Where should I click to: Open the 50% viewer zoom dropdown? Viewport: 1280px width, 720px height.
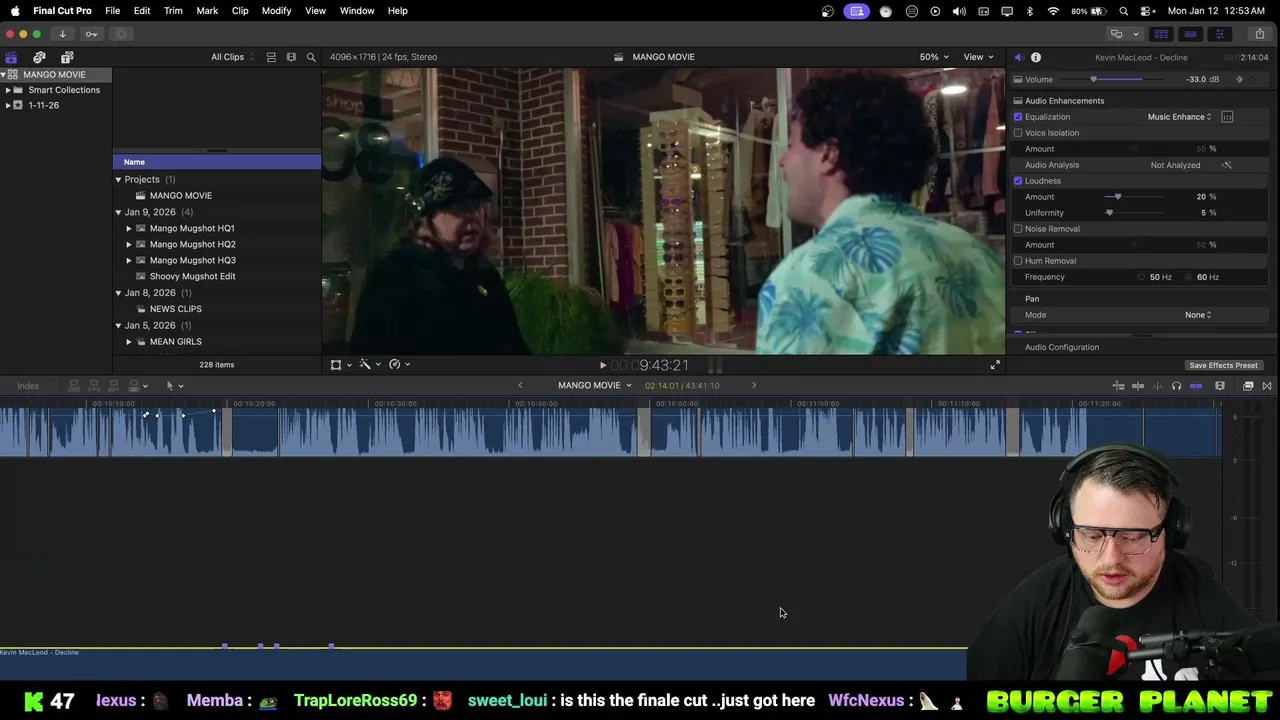(x=934, y=57)
